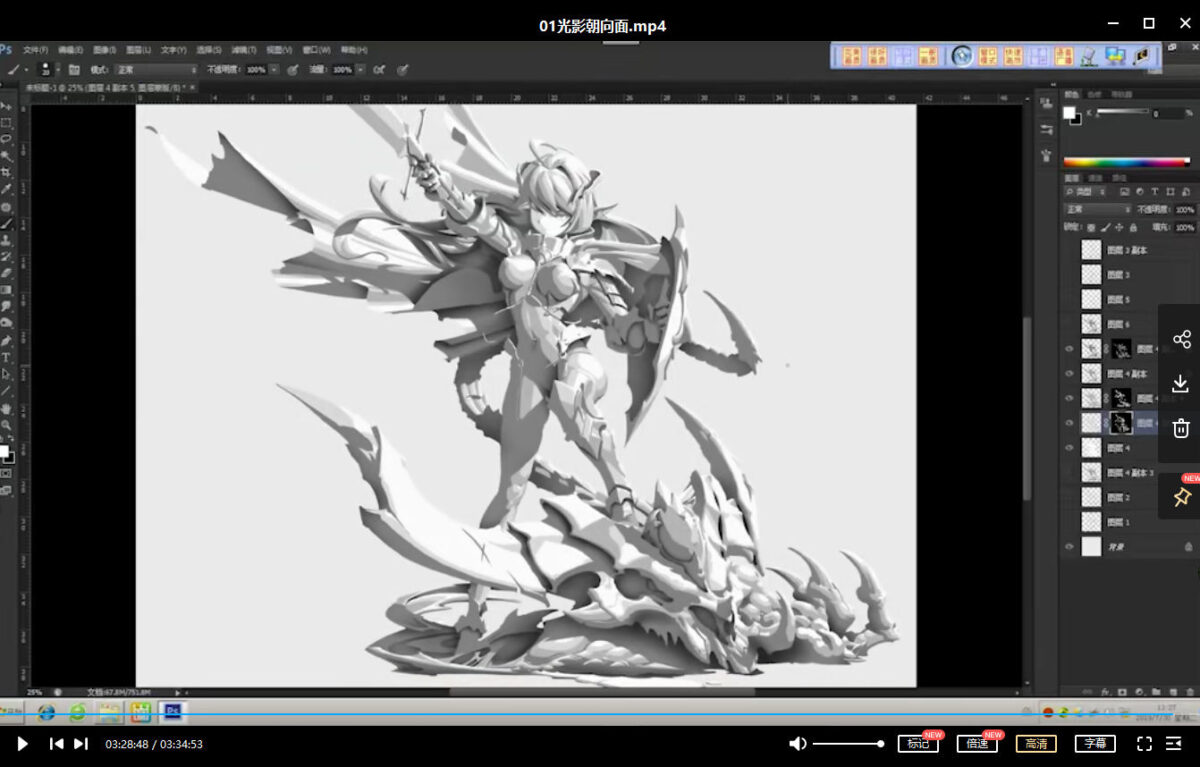Click the foreground color swatch in Color panel

click(1068, 112)
